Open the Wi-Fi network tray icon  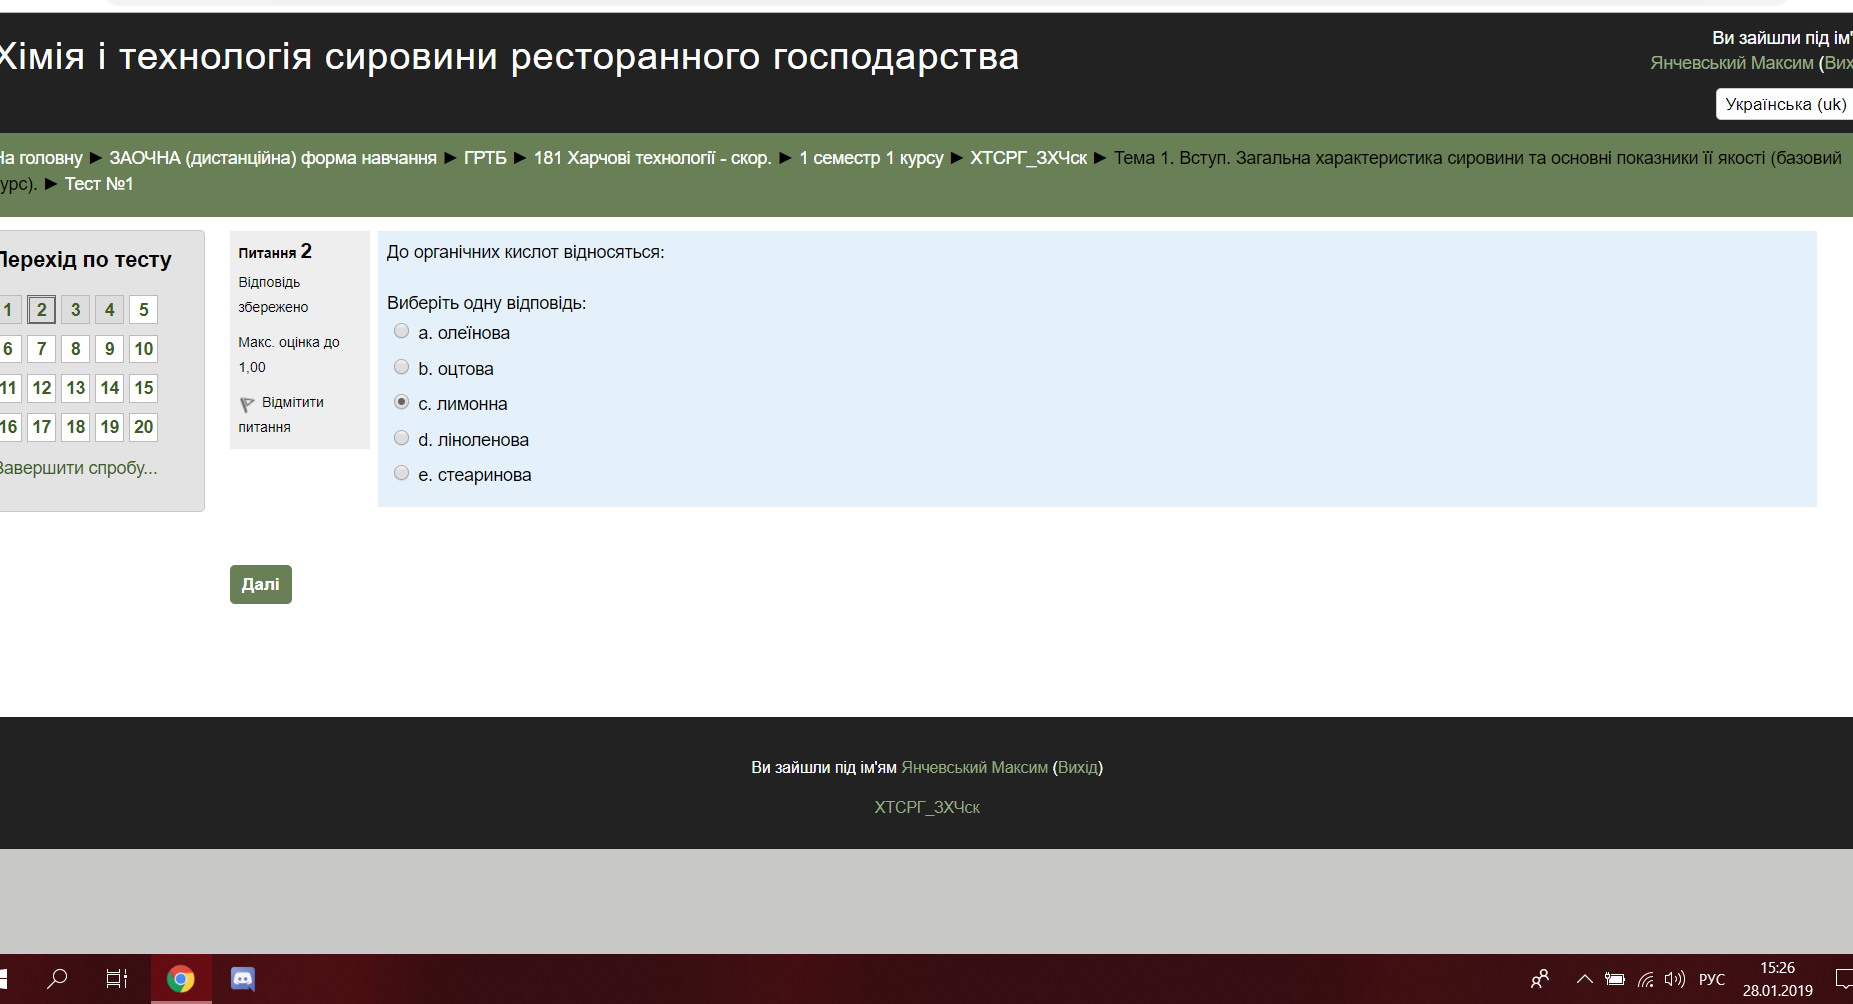[1645, 979]
